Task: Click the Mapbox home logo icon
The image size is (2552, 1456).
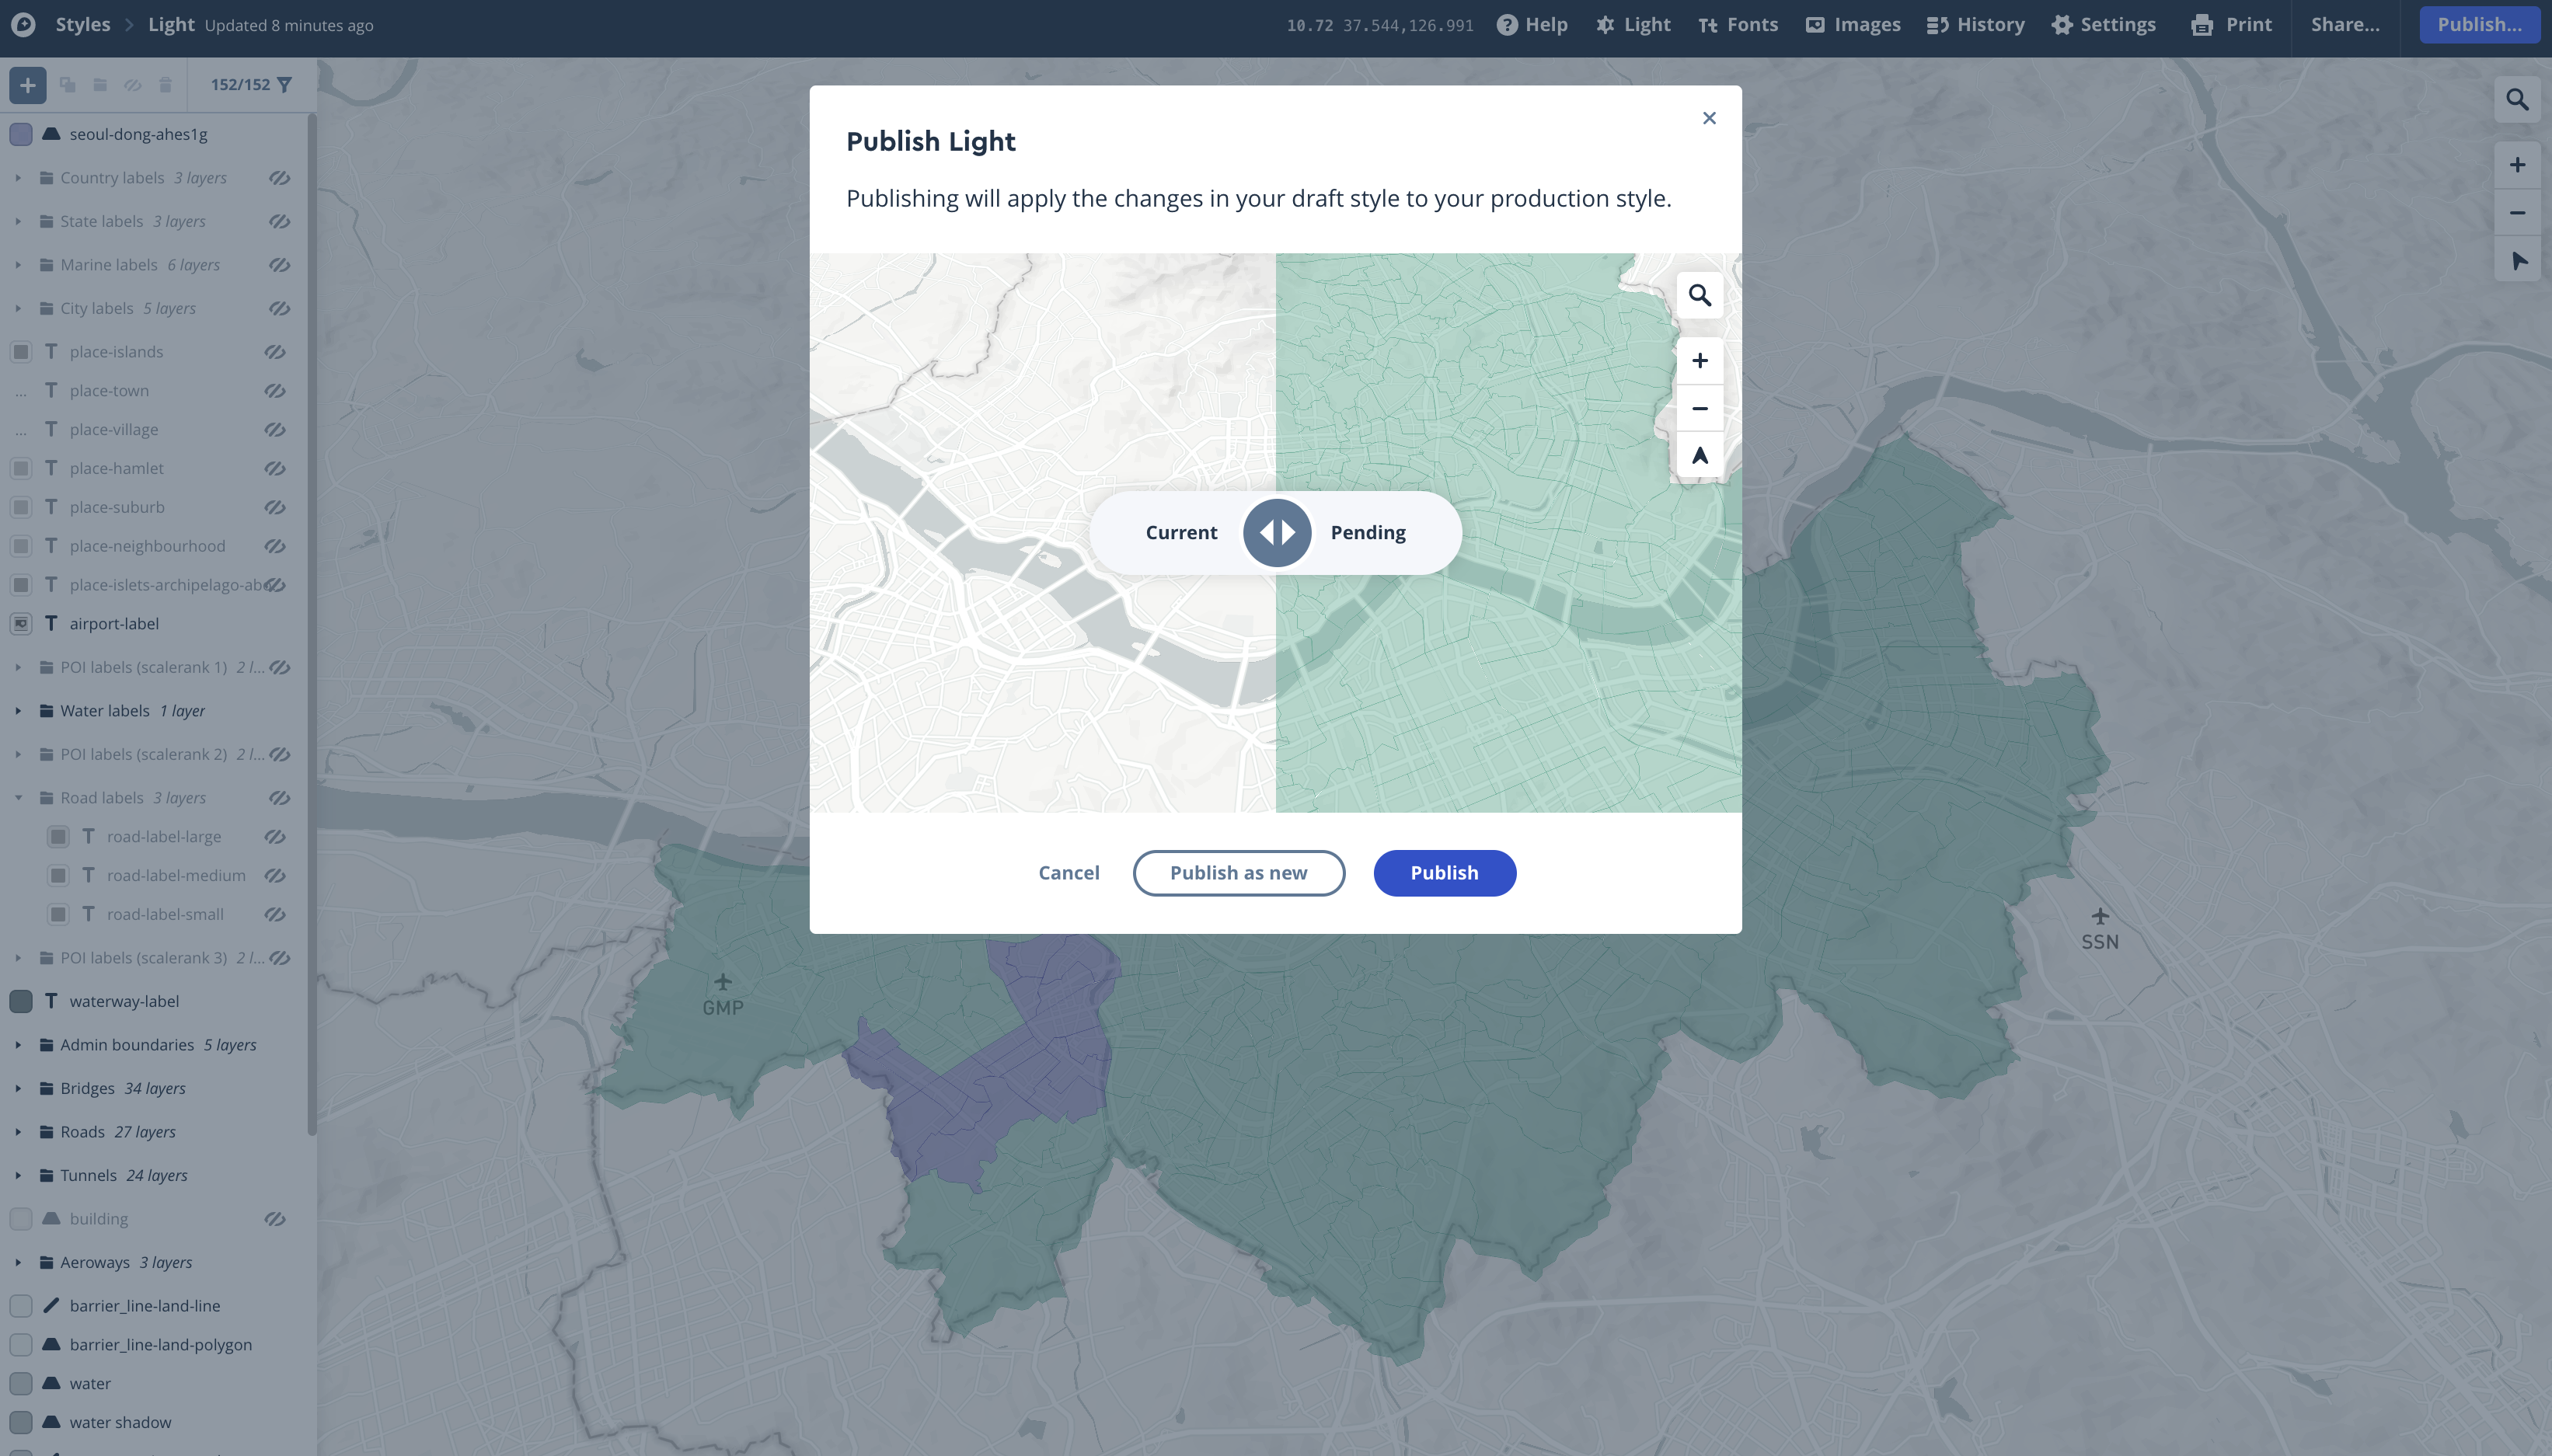Action: pos(23,25)
